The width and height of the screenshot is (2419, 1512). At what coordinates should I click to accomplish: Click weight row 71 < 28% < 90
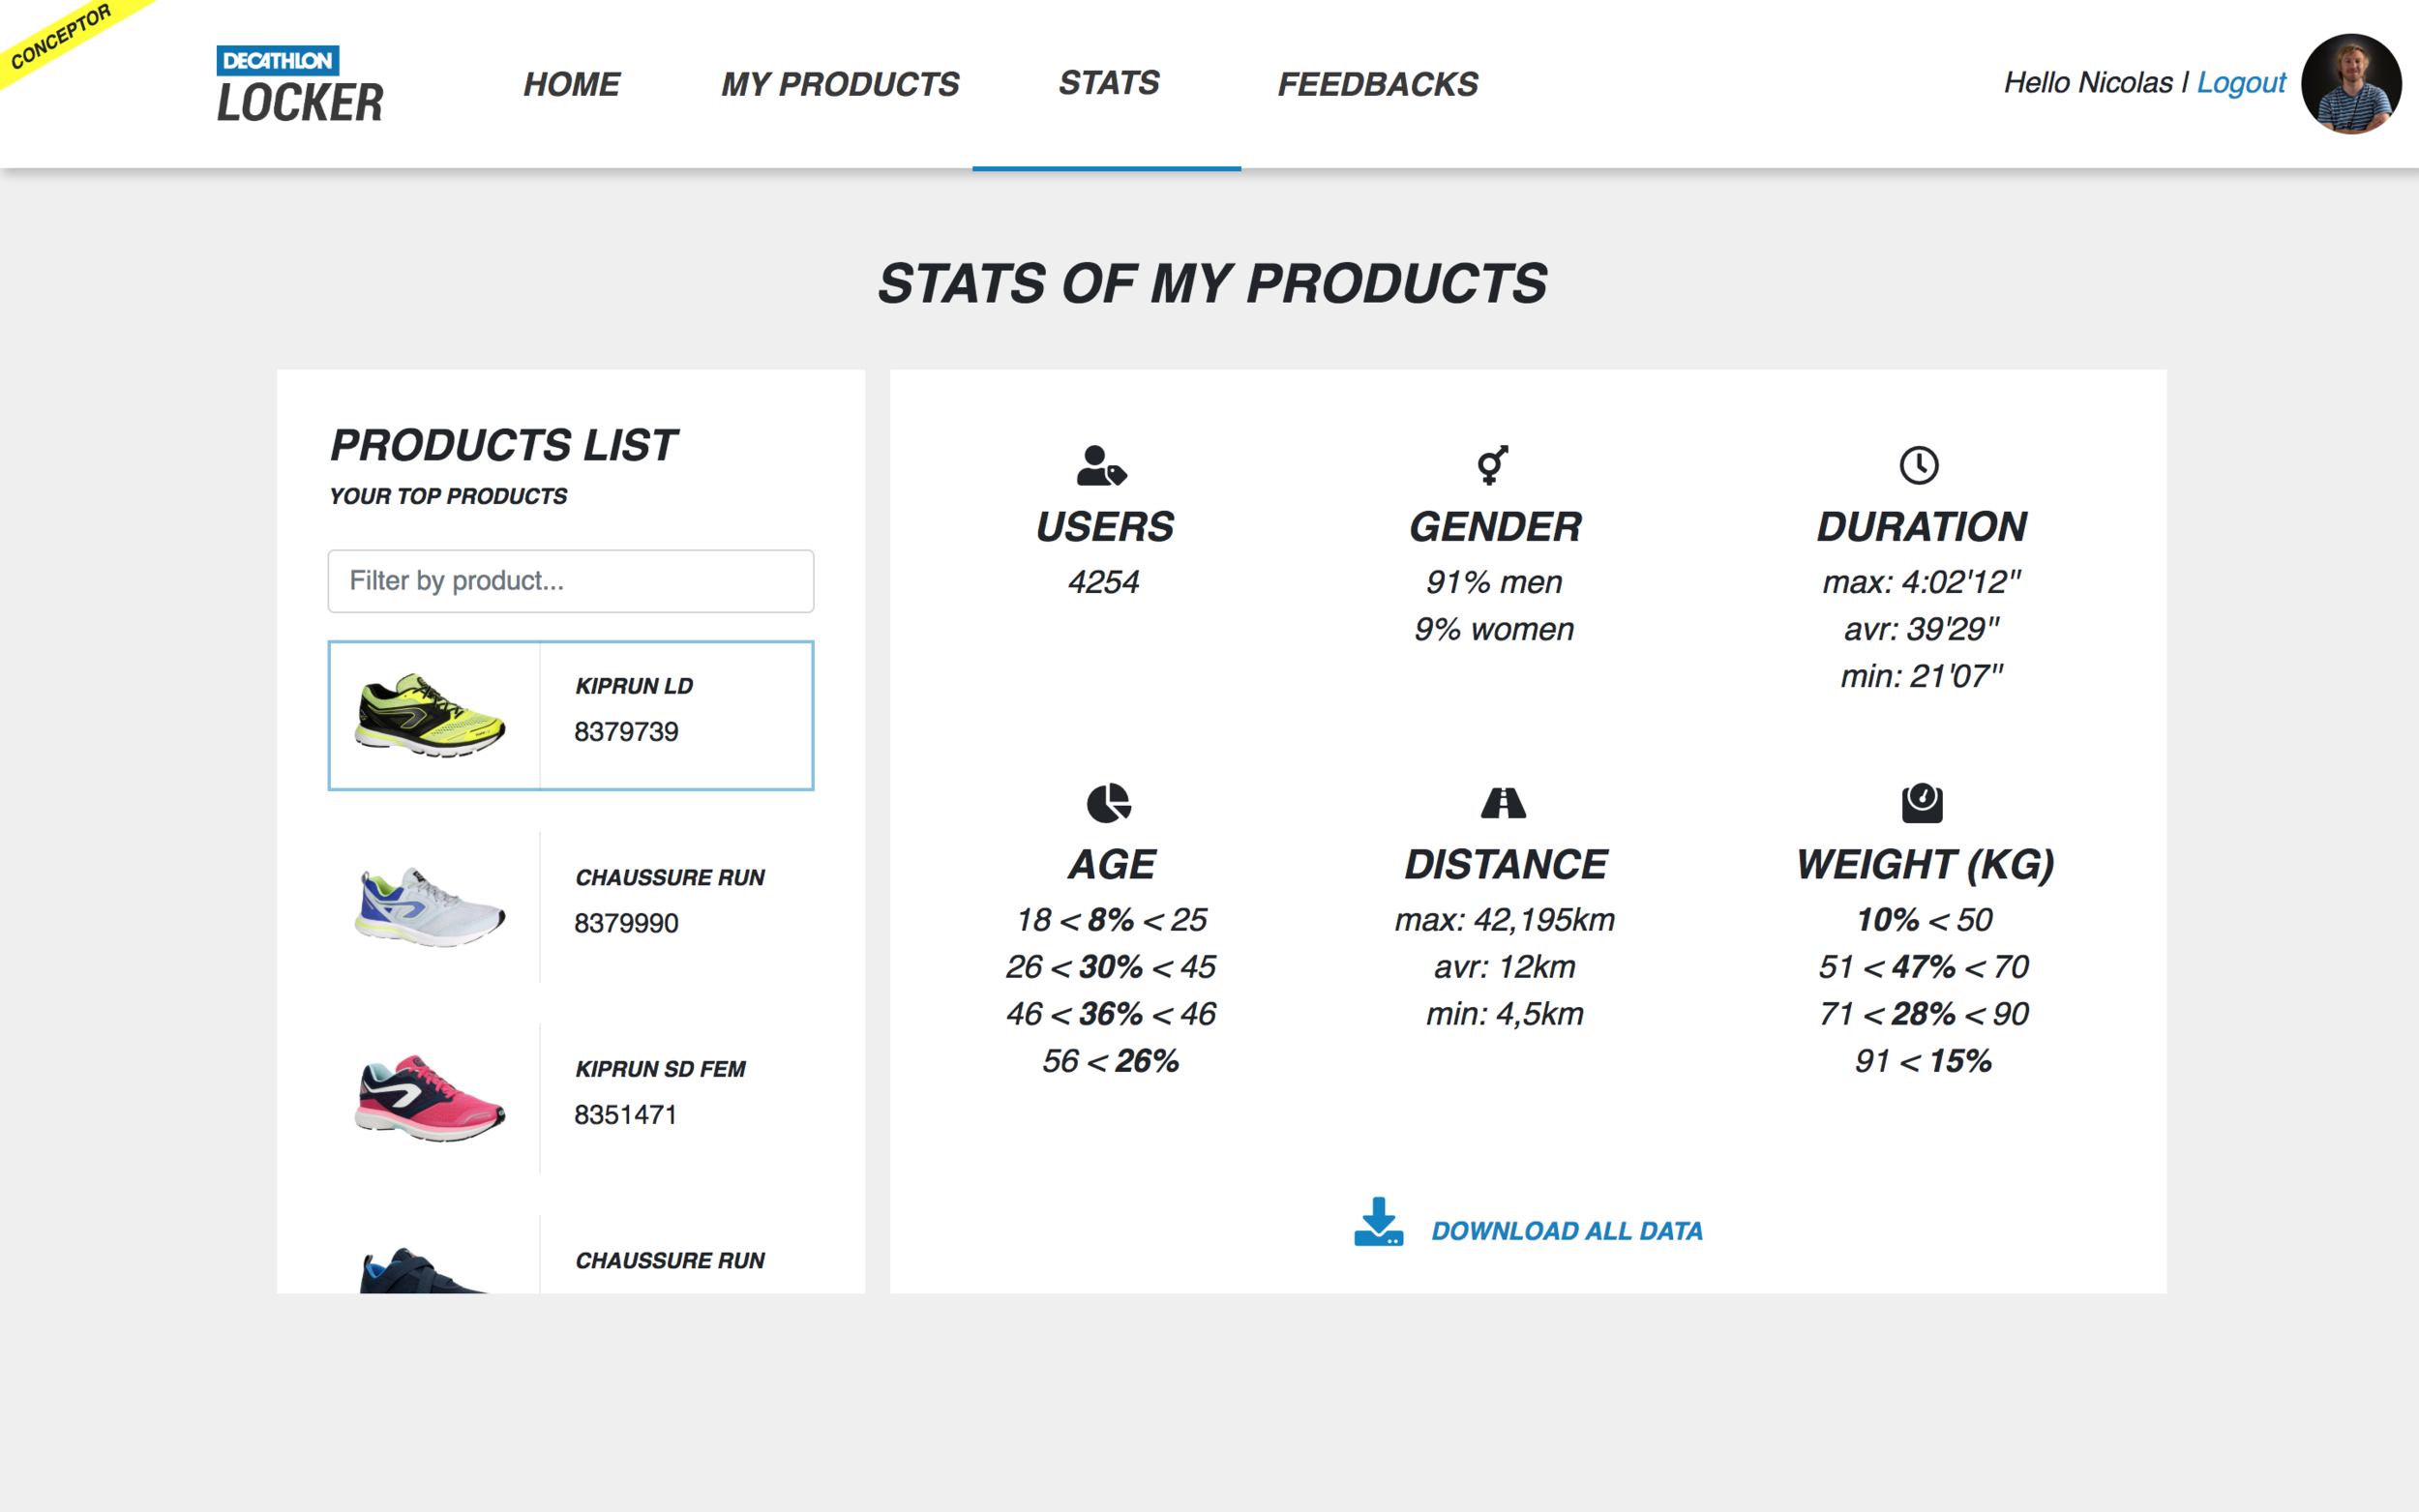(x=1924, y=1014)
